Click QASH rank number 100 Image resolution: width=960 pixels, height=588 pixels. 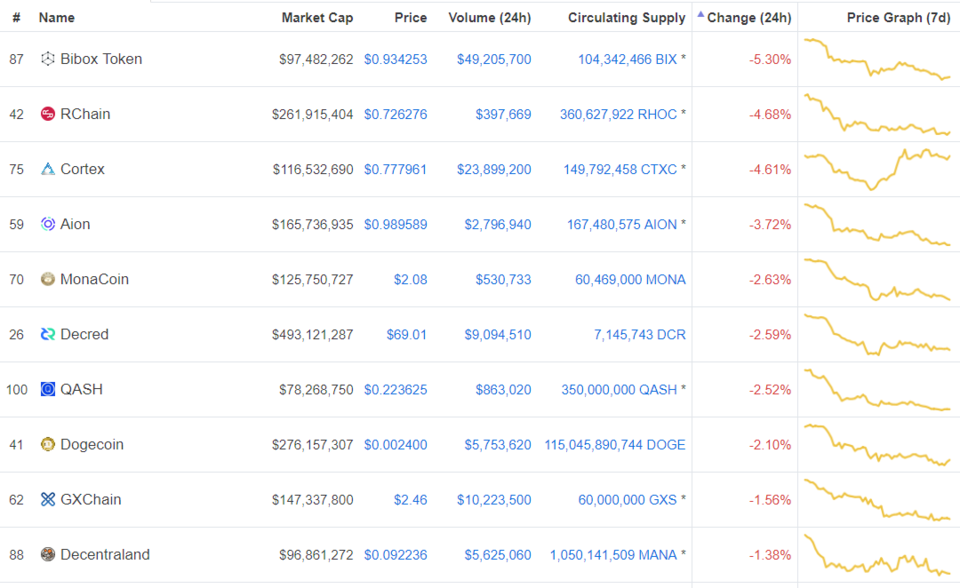click(x=17, y=390)
